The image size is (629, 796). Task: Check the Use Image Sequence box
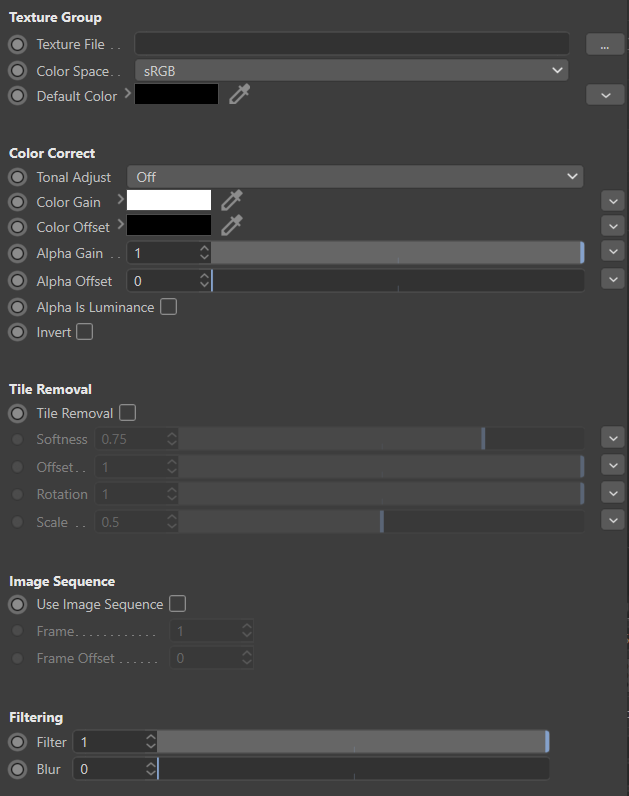(177, 604)
